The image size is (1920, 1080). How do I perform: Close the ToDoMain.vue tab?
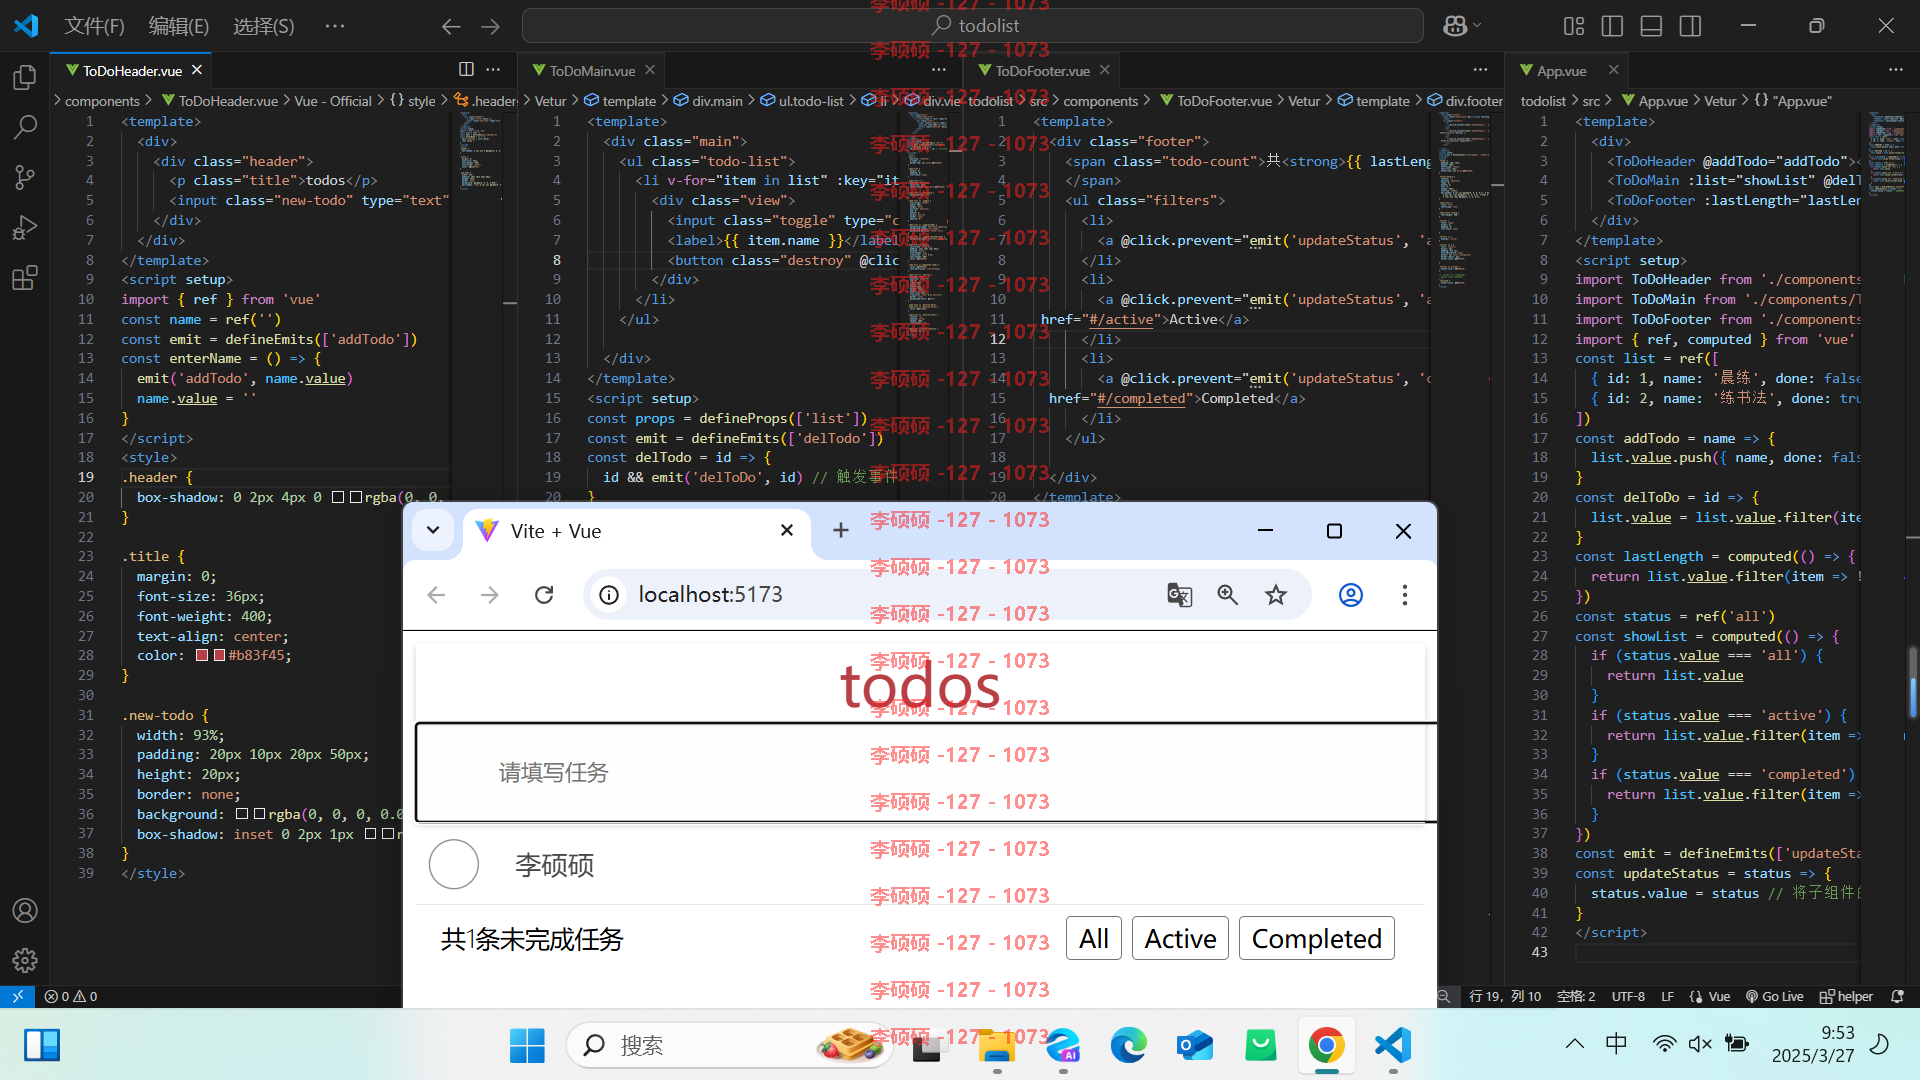(650, 70)
